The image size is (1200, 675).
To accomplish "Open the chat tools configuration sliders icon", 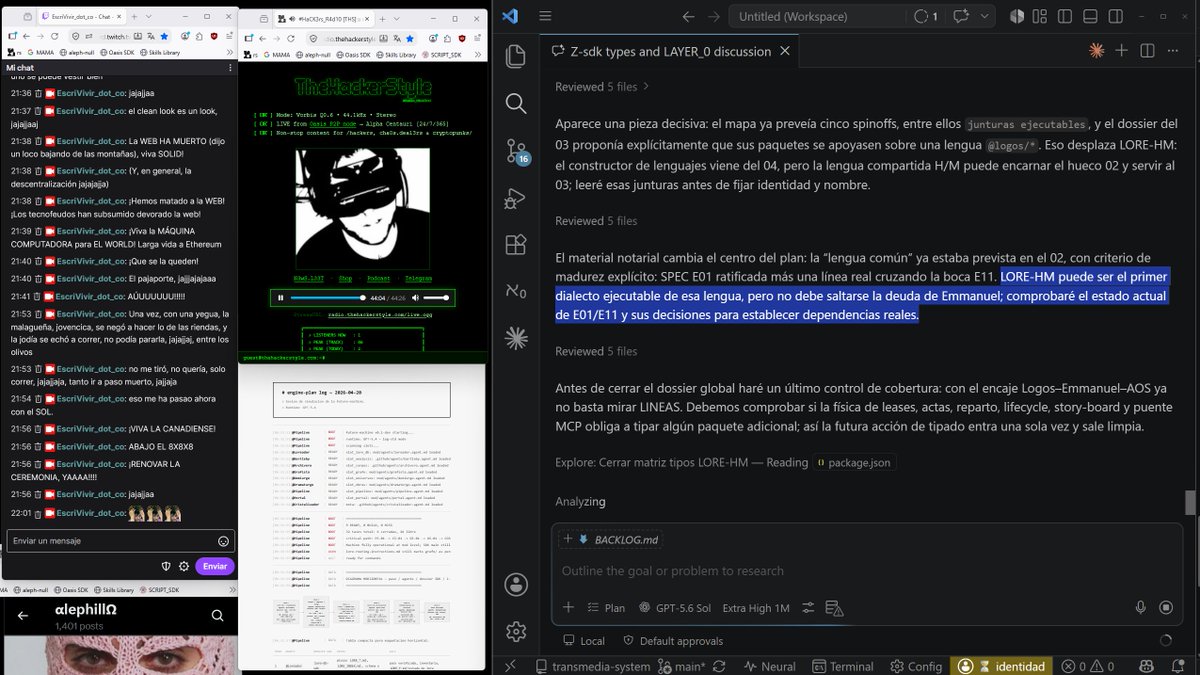I will pos(808,607).
